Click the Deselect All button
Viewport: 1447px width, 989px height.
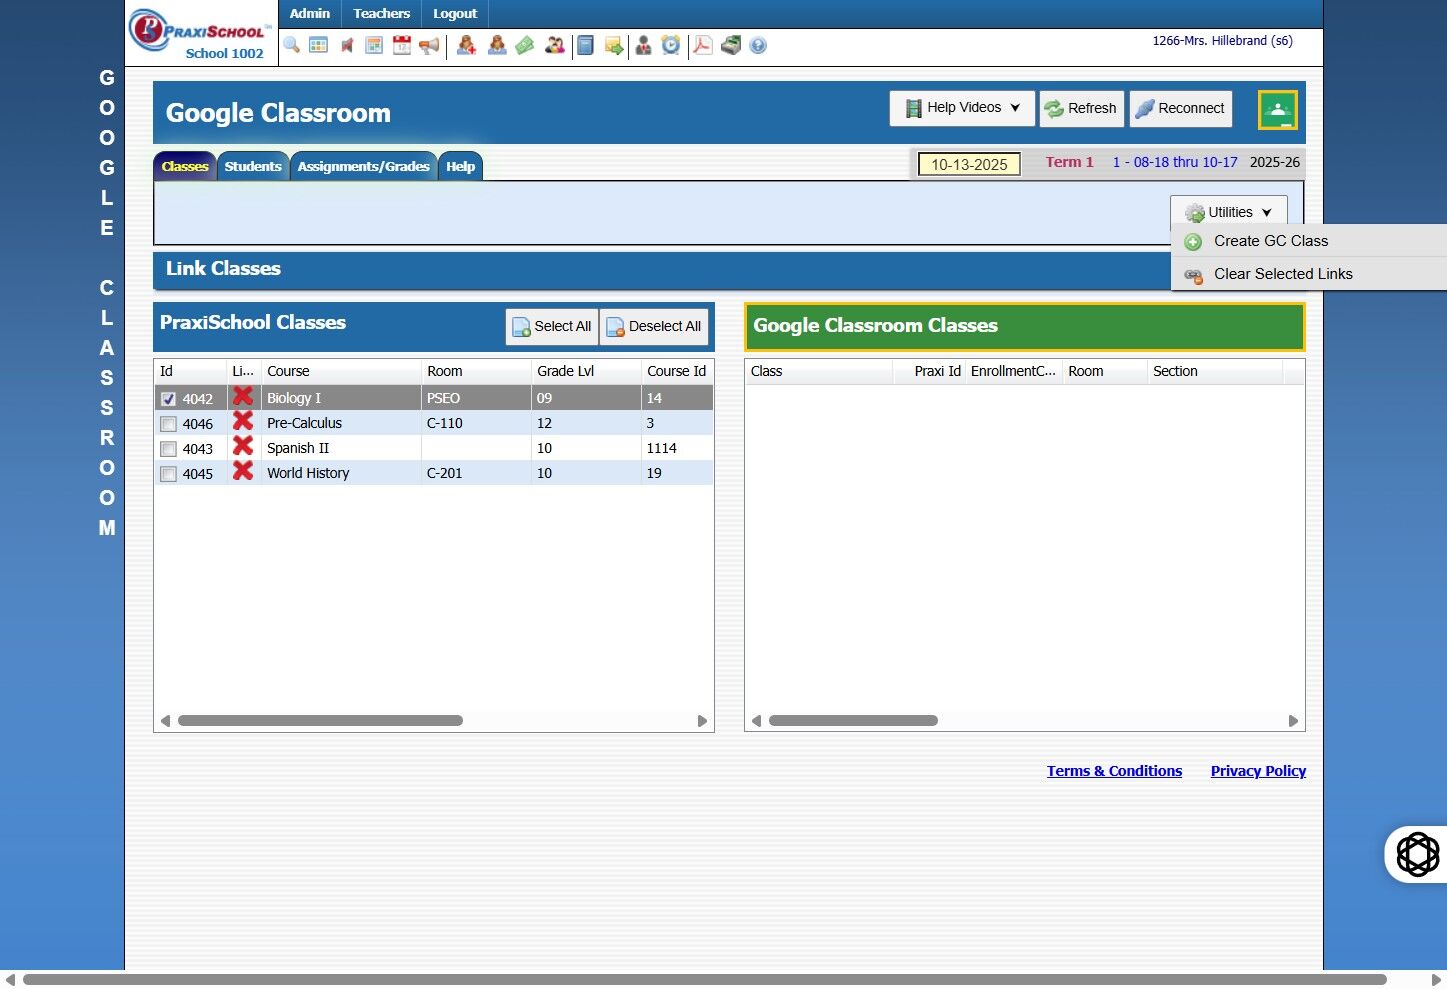click(x=654, y=326)
